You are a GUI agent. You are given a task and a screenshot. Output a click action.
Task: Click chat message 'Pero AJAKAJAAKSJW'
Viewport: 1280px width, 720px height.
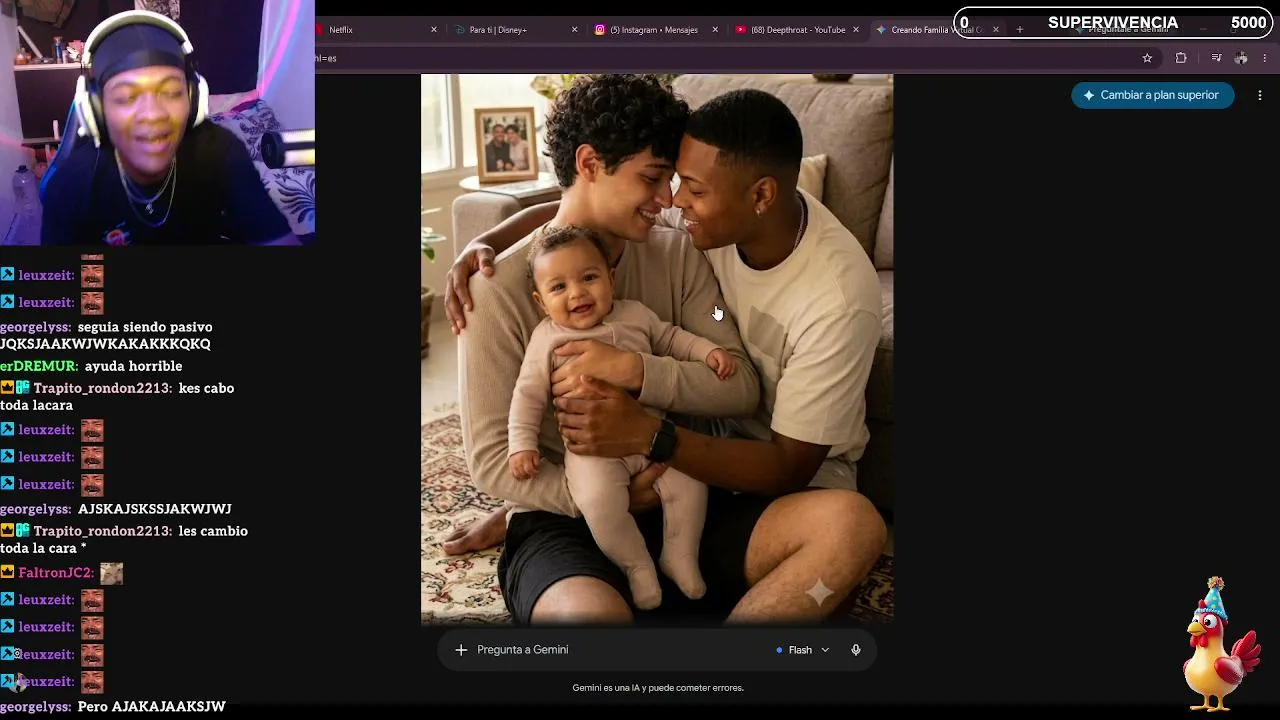(151, 707)
